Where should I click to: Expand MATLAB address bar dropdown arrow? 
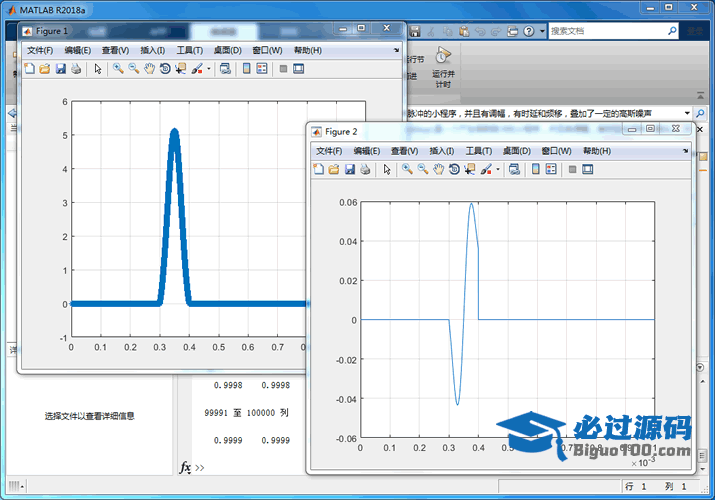pos(687,113)
